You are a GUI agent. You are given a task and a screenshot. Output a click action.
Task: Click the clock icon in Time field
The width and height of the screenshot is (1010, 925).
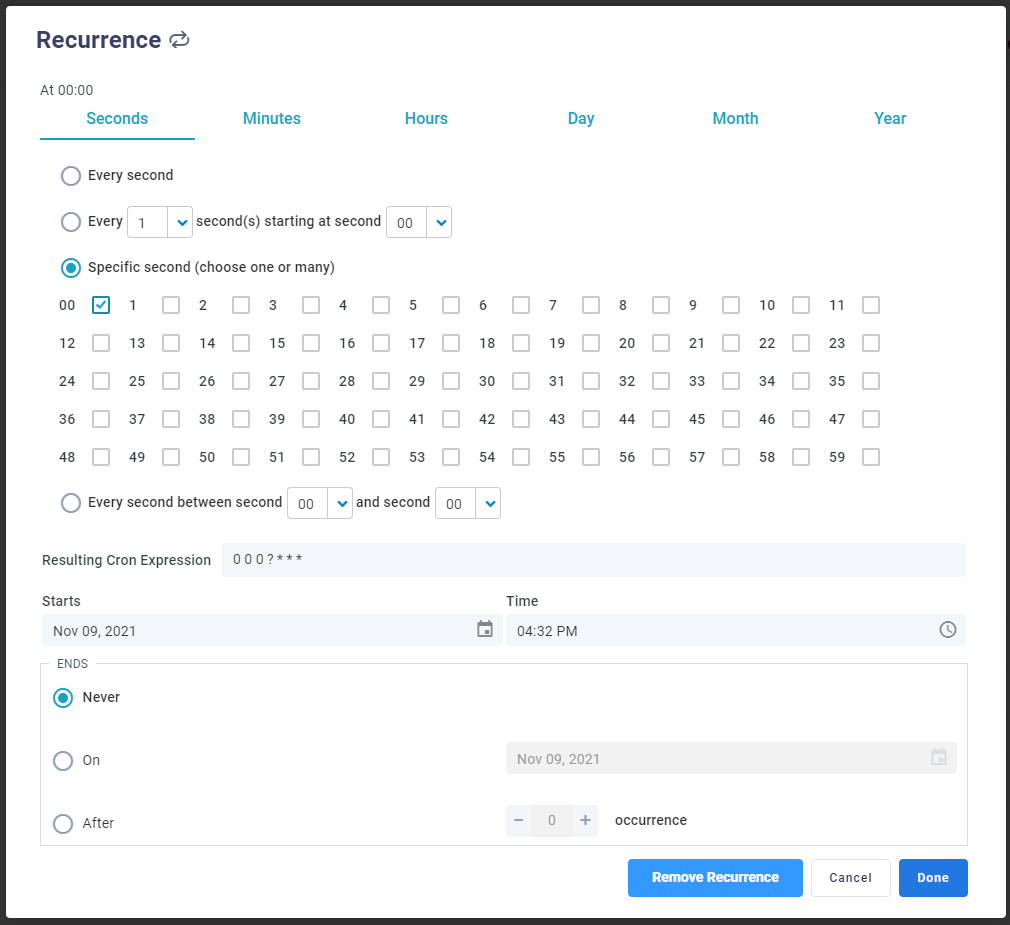coord(947,630)
